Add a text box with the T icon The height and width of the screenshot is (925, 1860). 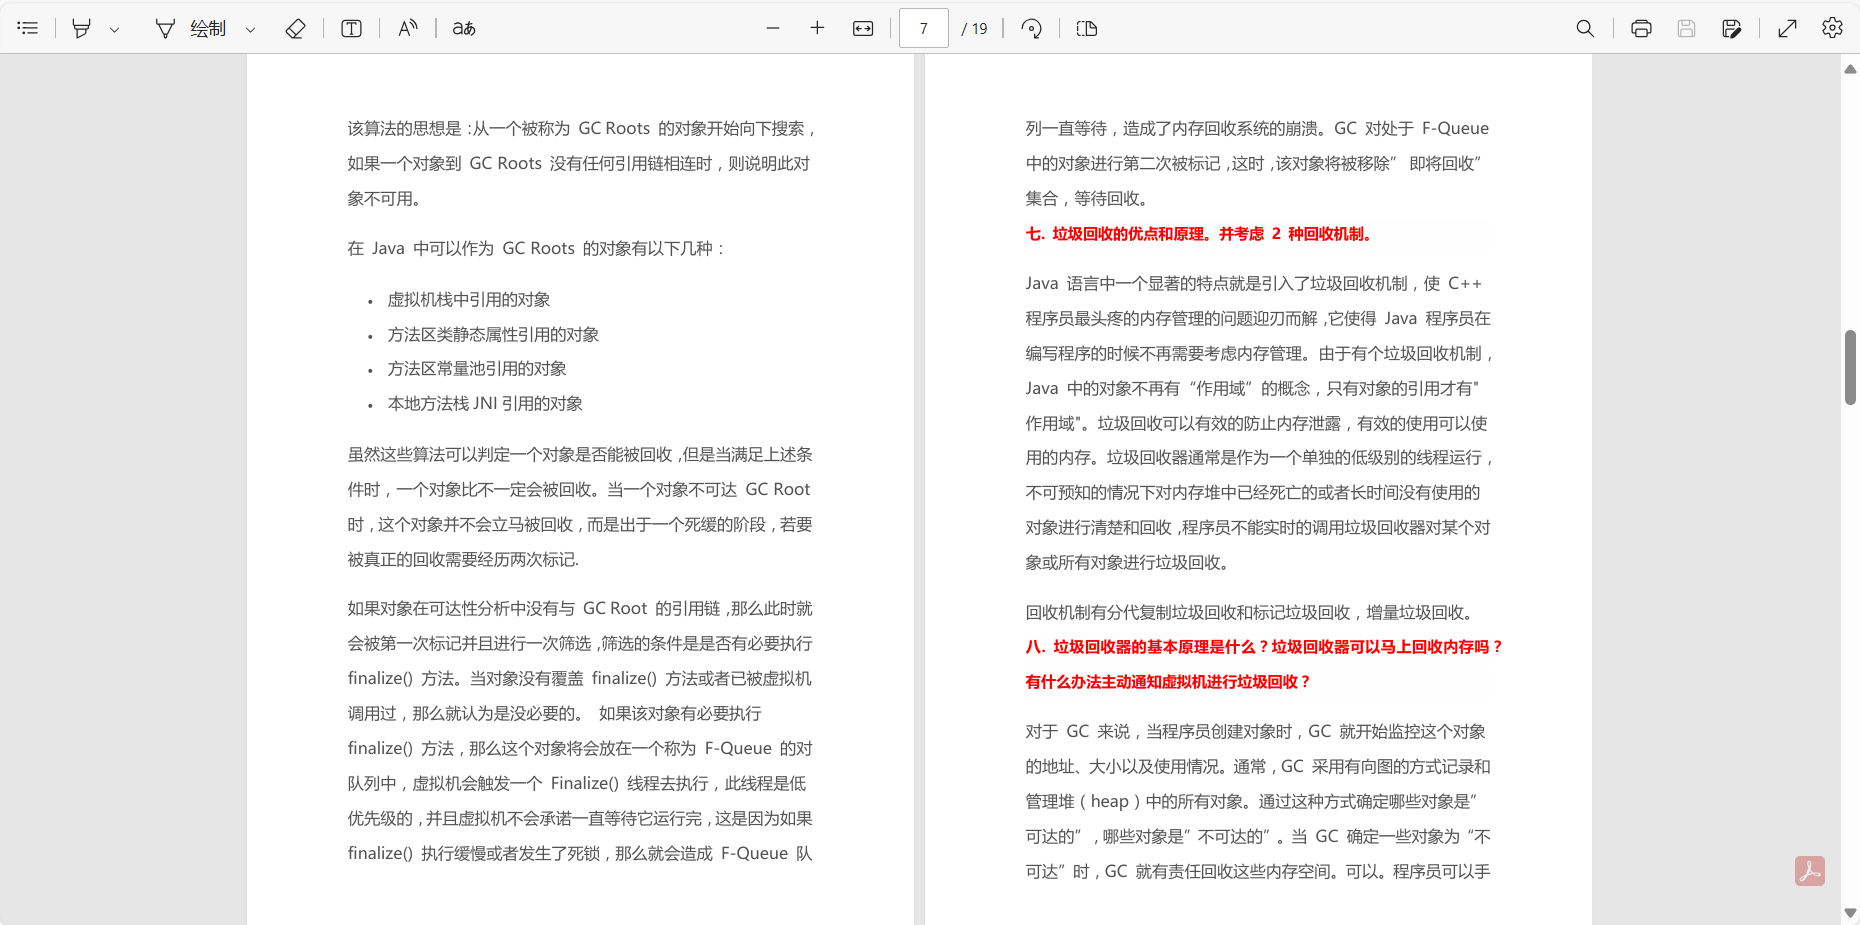coord(351,28)
